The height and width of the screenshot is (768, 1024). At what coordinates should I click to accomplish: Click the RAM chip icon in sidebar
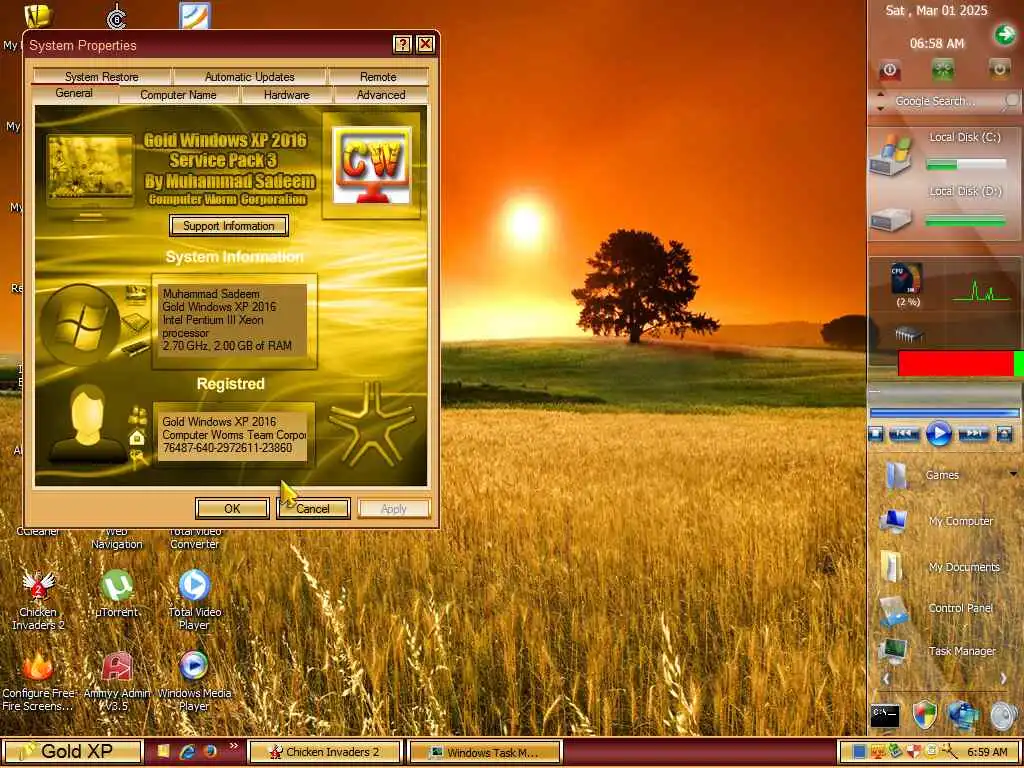(x=908, y=334)
